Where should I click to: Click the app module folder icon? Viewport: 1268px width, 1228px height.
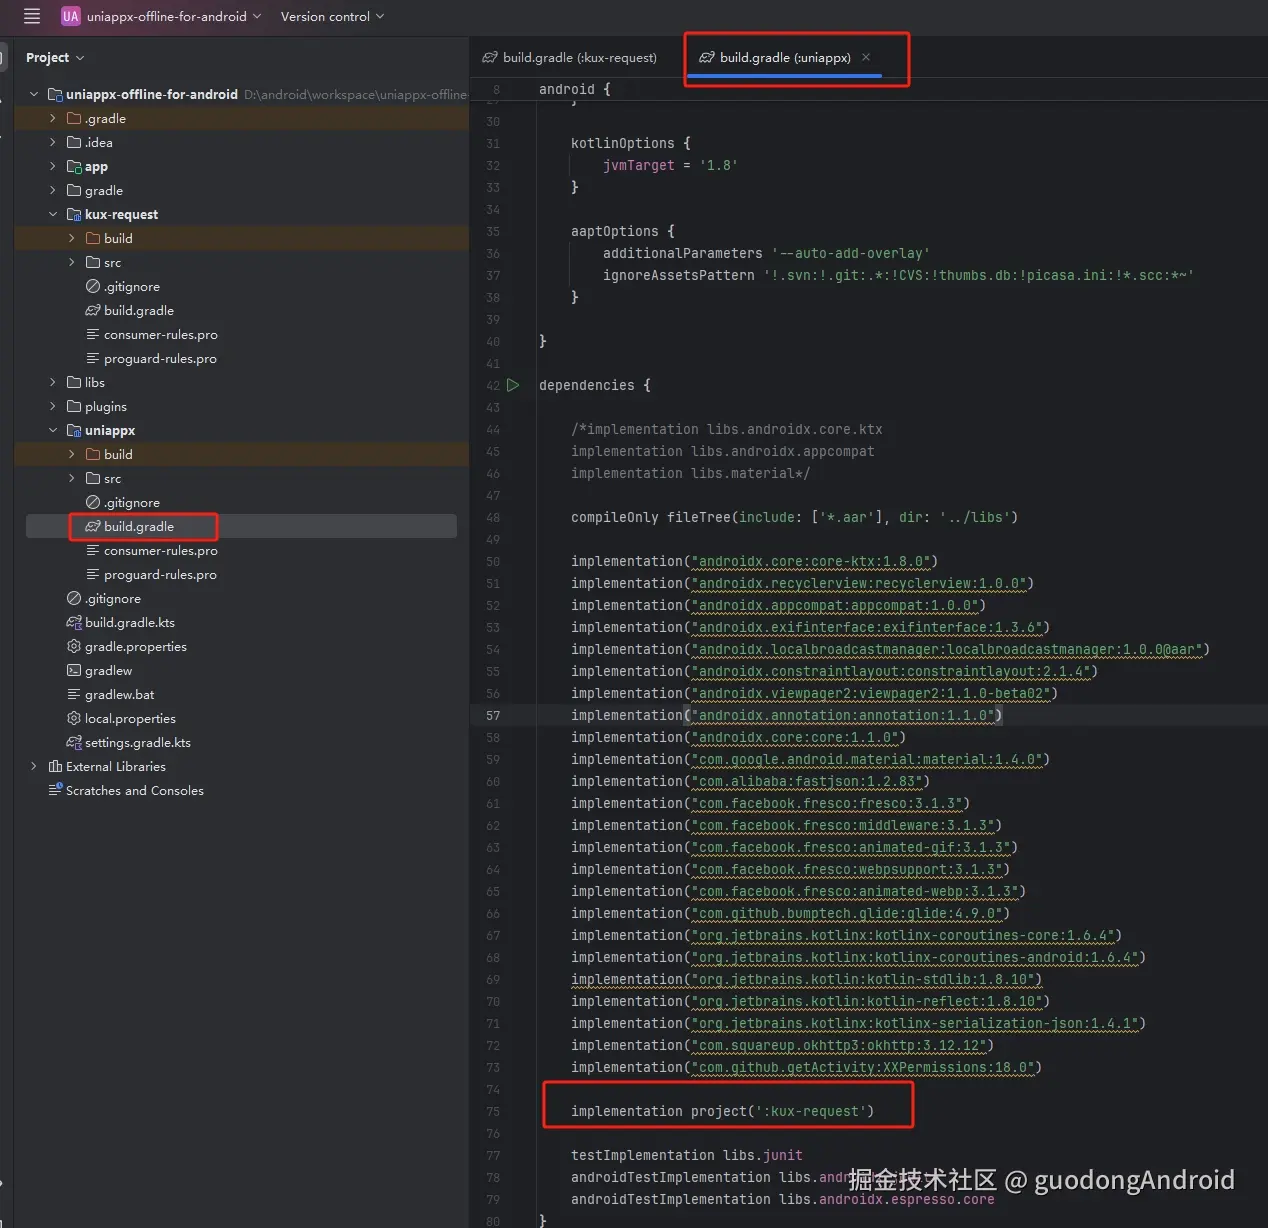(74, 166)
